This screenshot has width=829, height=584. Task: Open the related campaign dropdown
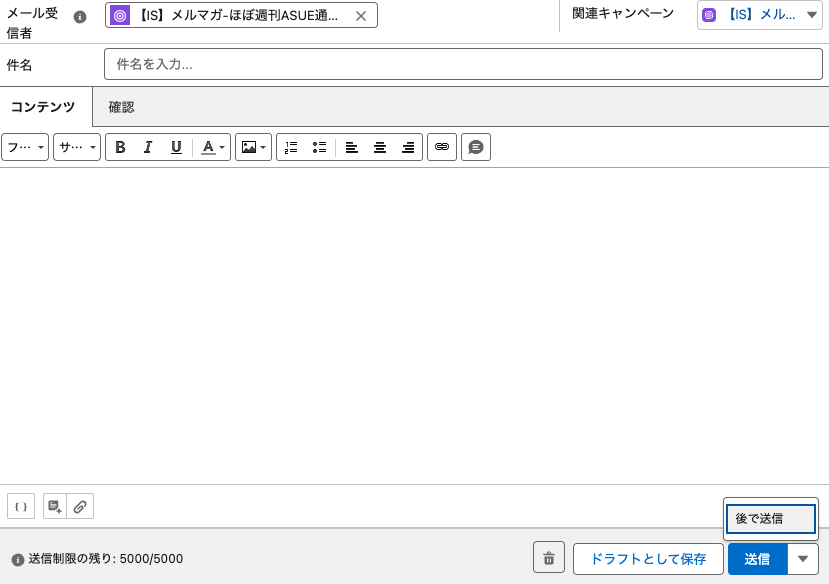pos(760,15)
